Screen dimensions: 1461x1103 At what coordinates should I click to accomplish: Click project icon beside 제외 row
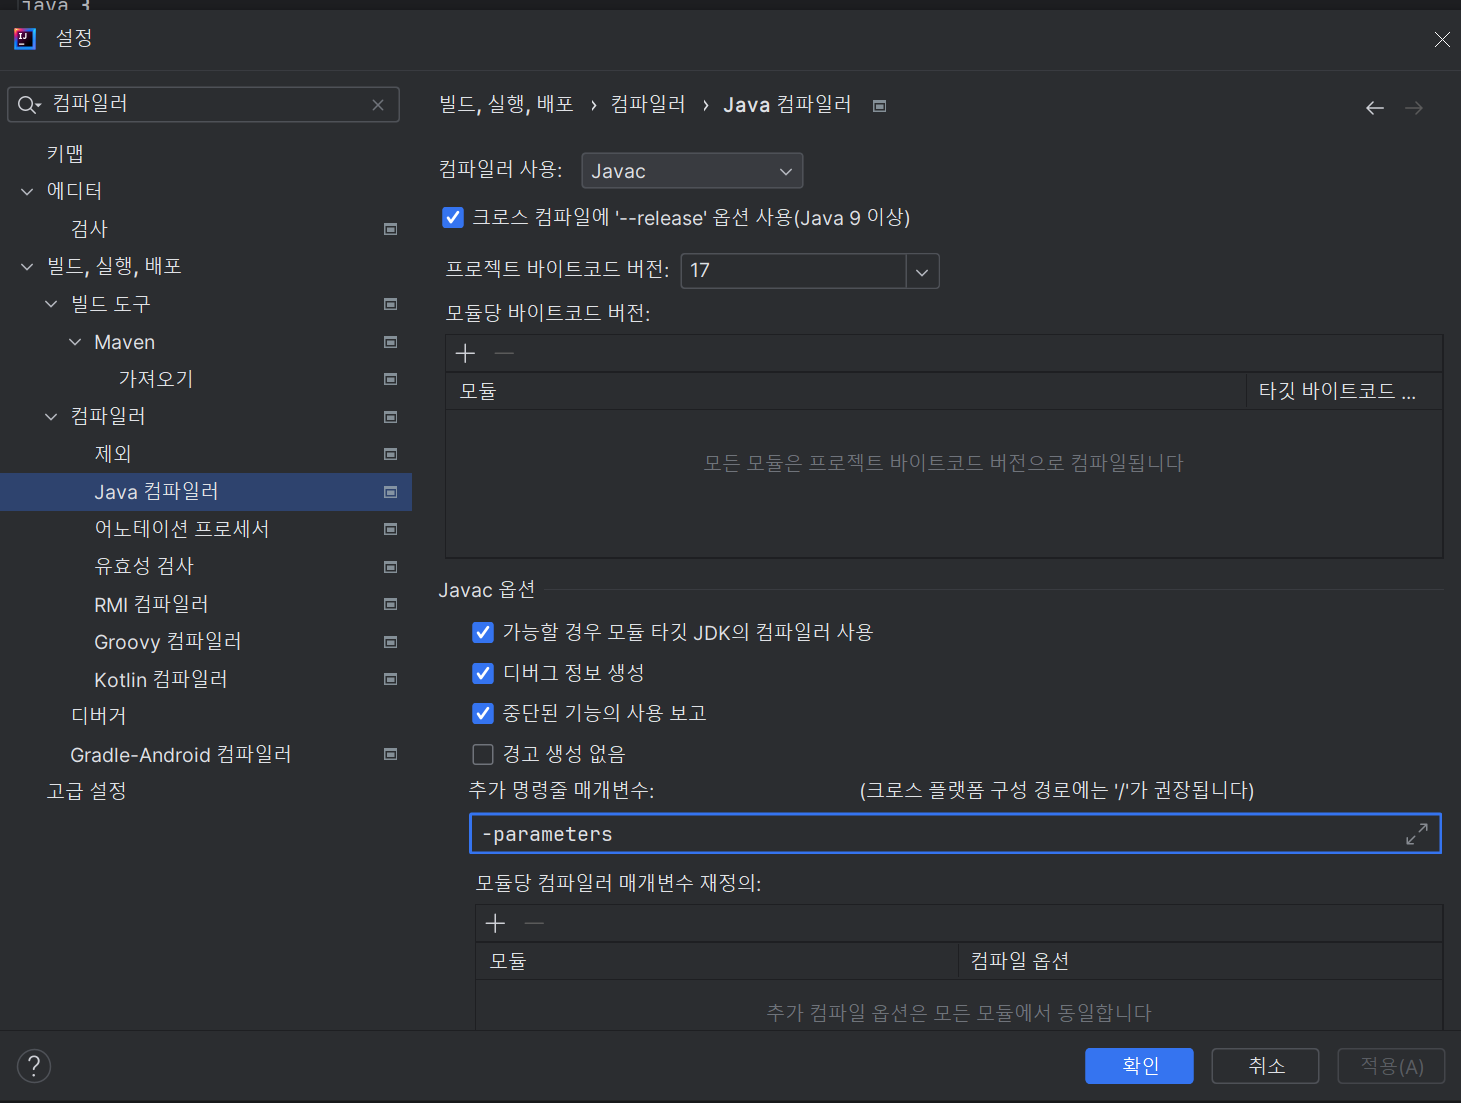pos(391,454)
